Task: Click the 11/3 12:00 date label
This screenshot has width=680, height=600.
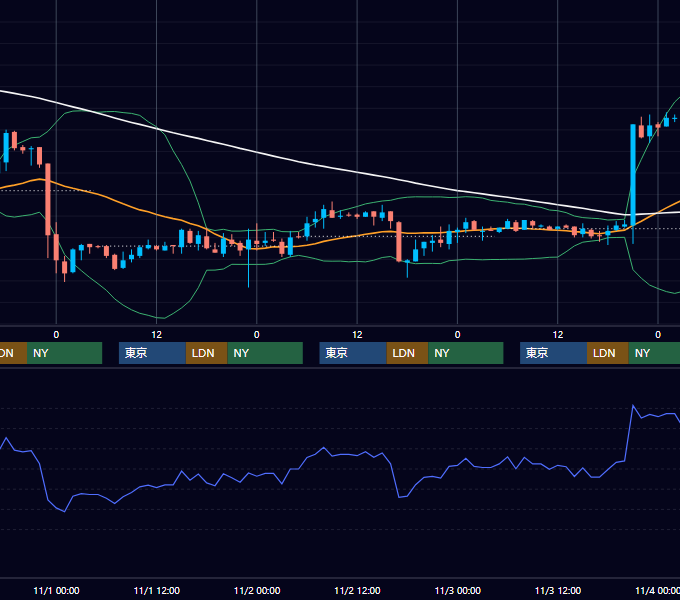Action: point(558,590)
